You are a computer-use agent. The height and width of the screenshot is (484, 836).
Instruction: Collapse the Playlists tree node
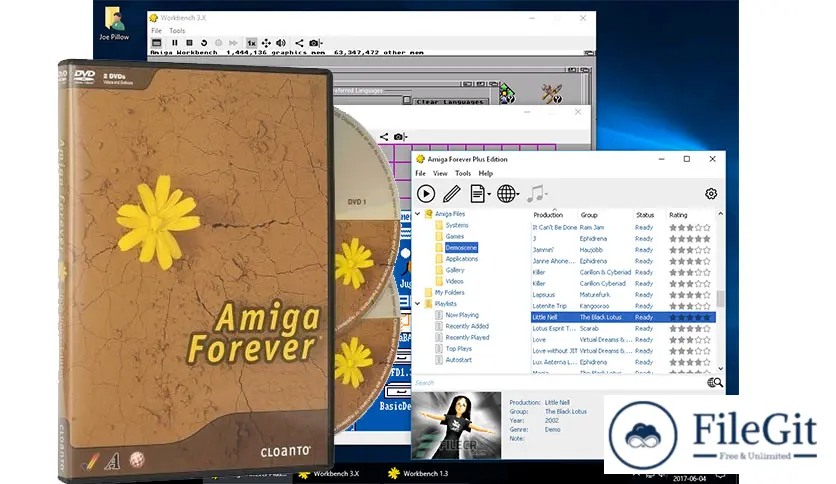pos(418,303)
